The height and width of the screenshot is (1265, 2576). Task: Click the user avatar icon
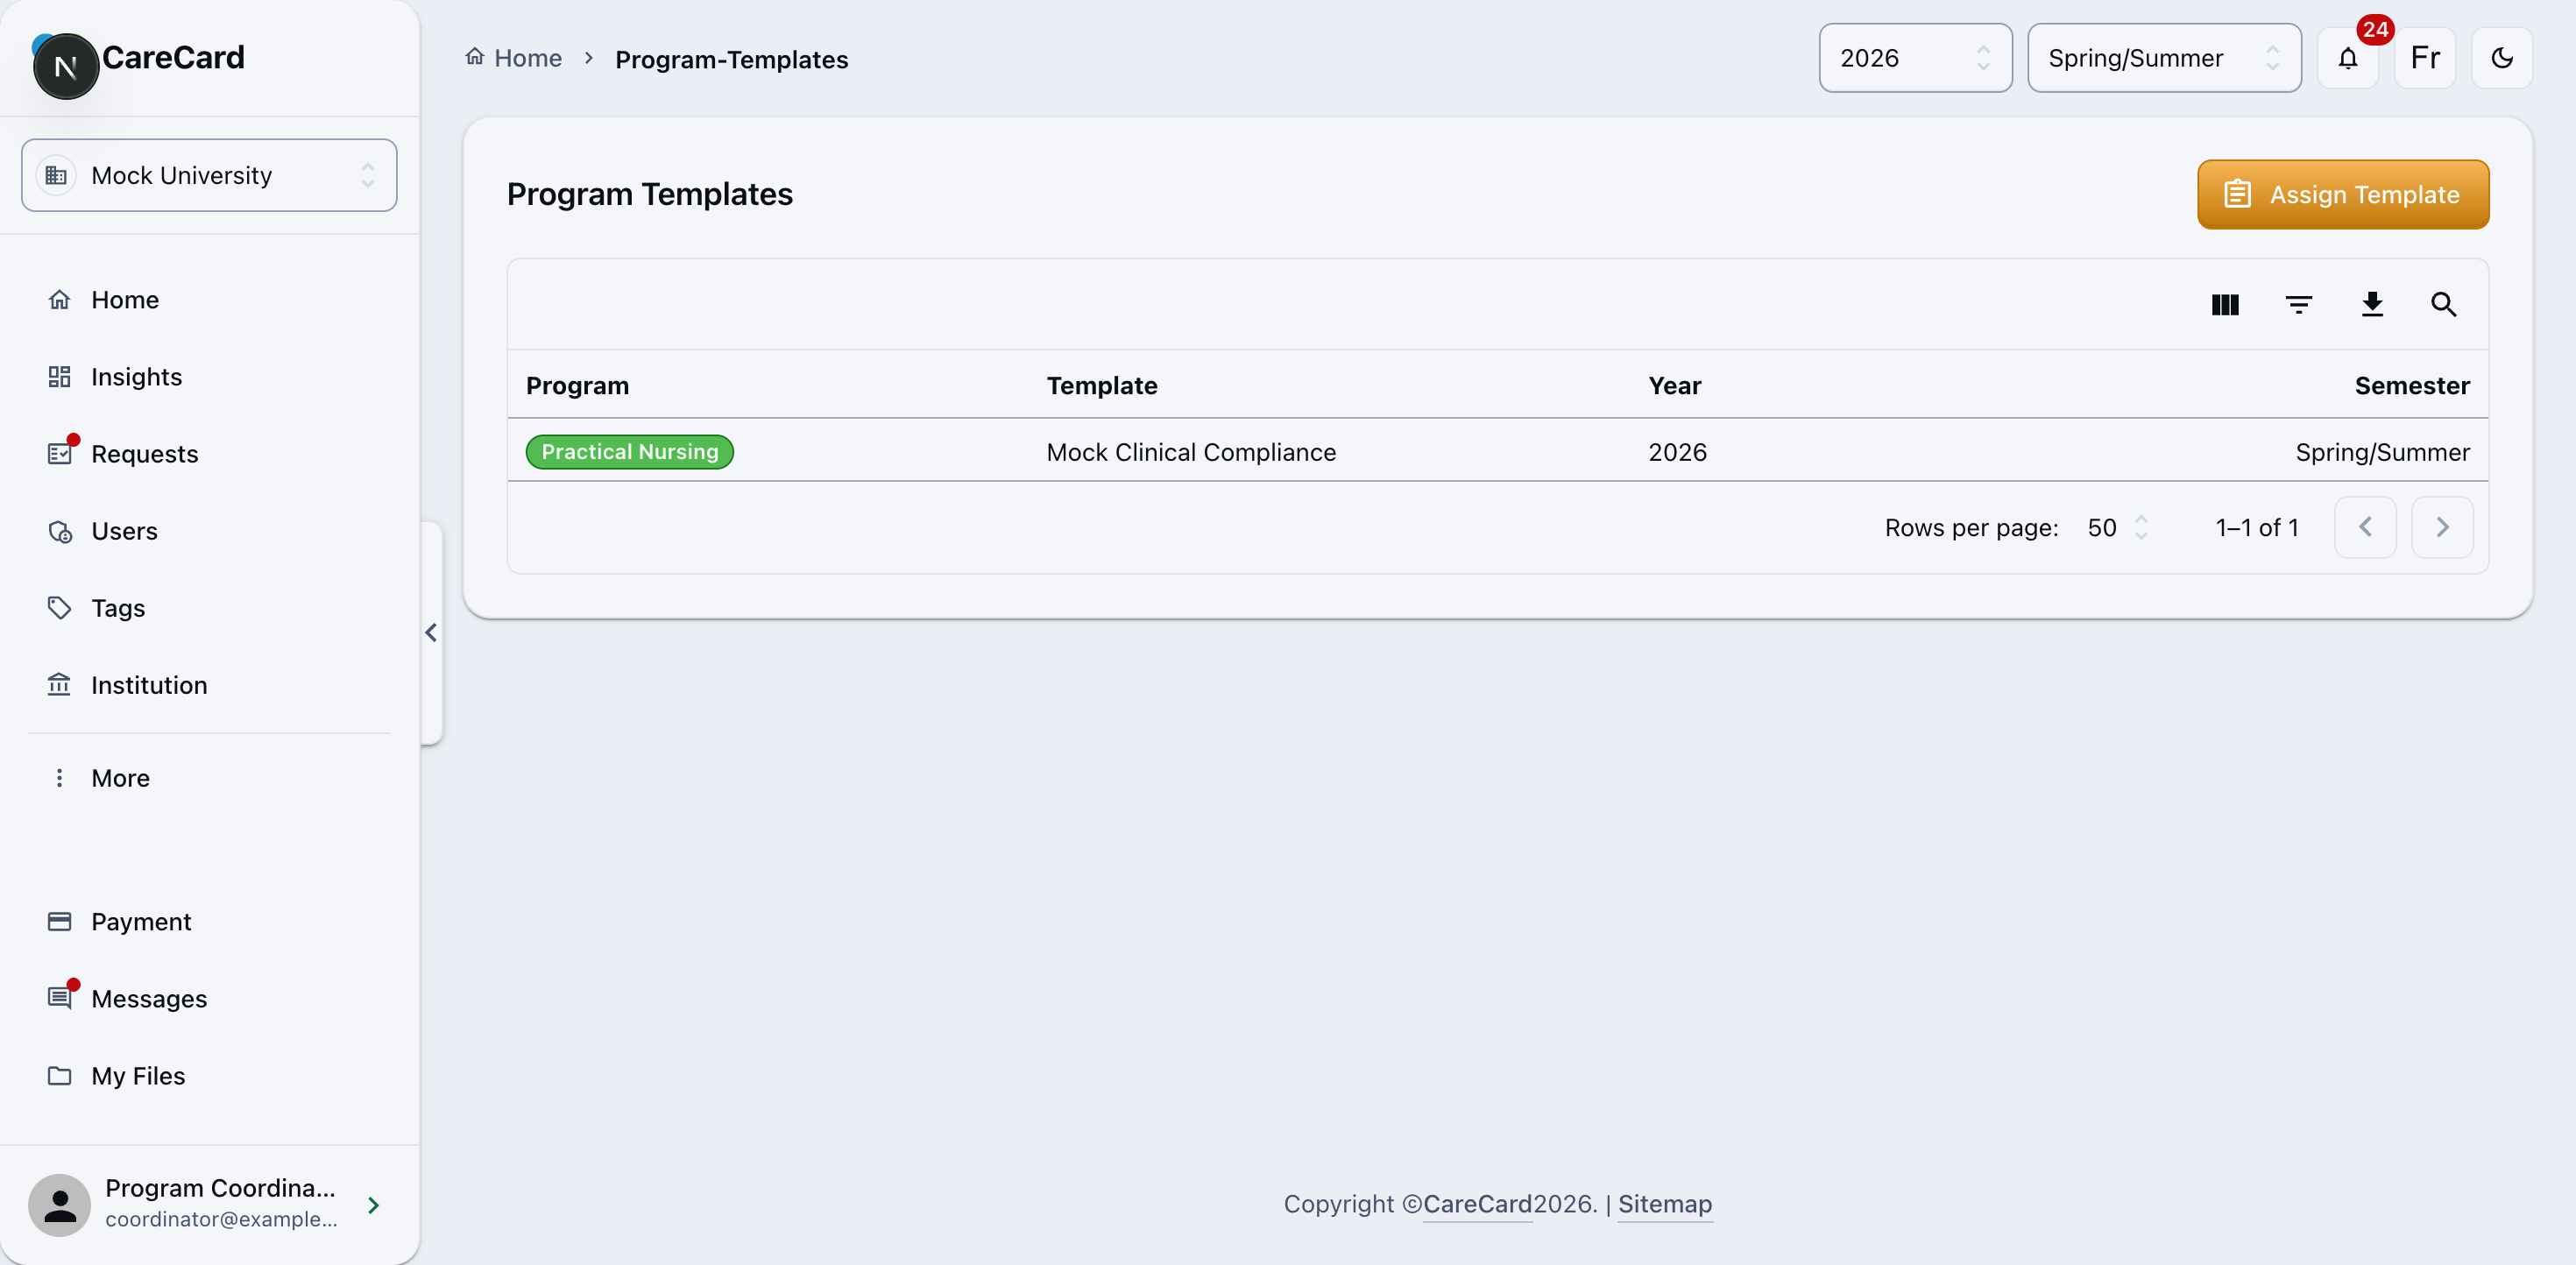click(59, 1205)
